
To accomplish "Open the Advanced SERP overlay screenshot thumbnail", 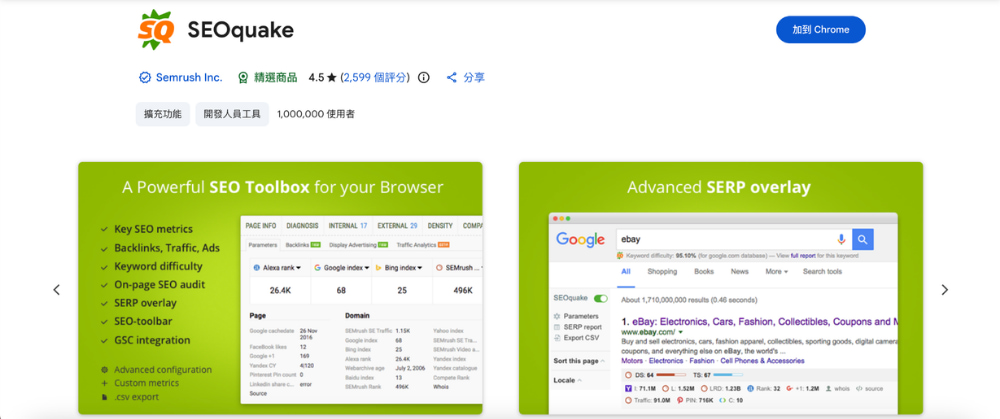I will 720,288.
